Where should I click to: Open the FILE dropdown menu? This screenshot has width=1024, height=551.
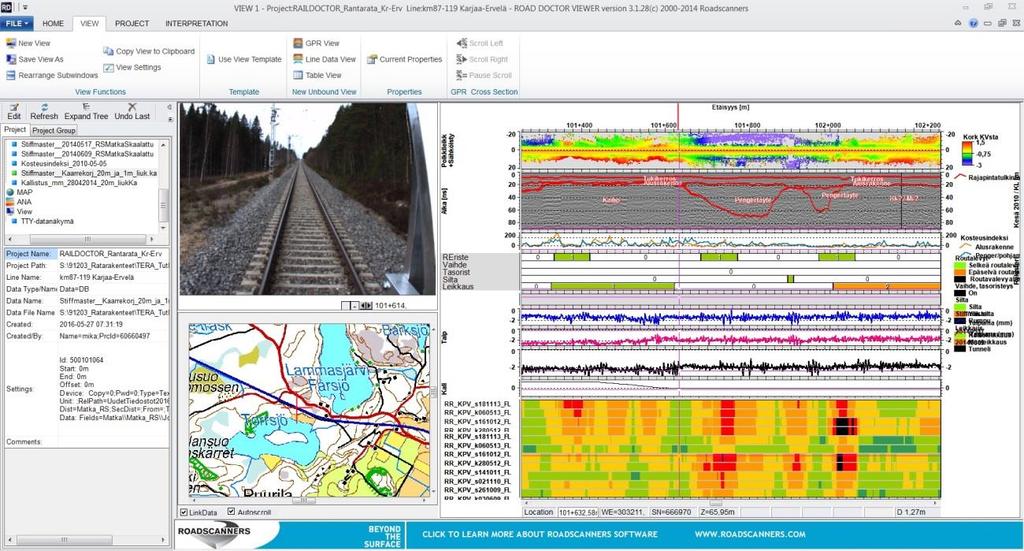pos(17,24)
